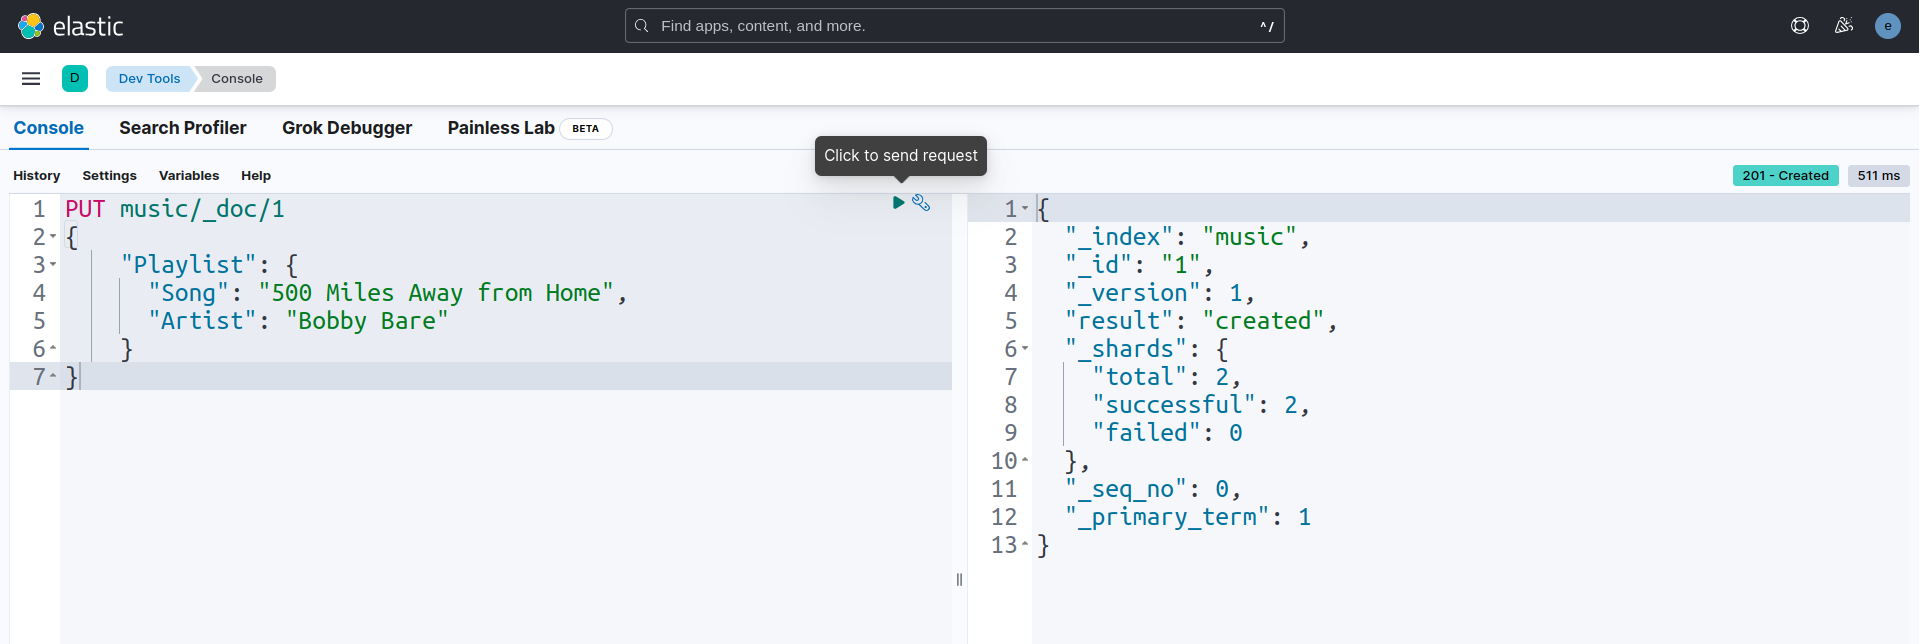Switch to the Painless Lab tab

coord(501,128)
